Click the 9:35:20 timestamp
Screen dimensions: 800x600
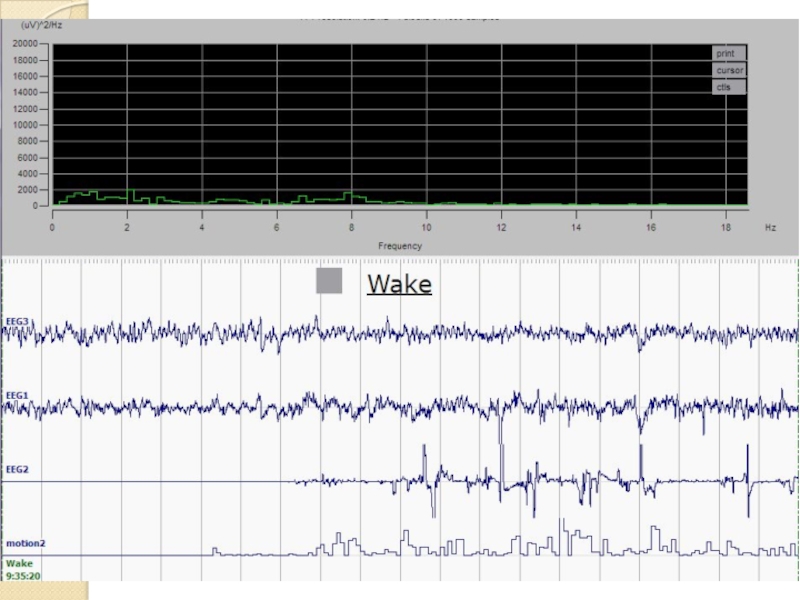[x=23, y=575]
